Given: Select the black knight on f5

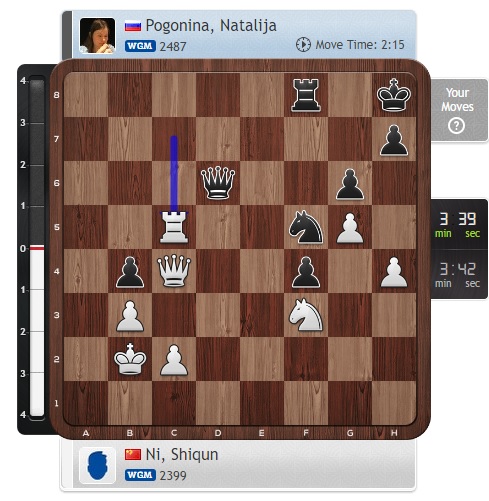Looking at the screenshot, I should [x=306, y=227].
